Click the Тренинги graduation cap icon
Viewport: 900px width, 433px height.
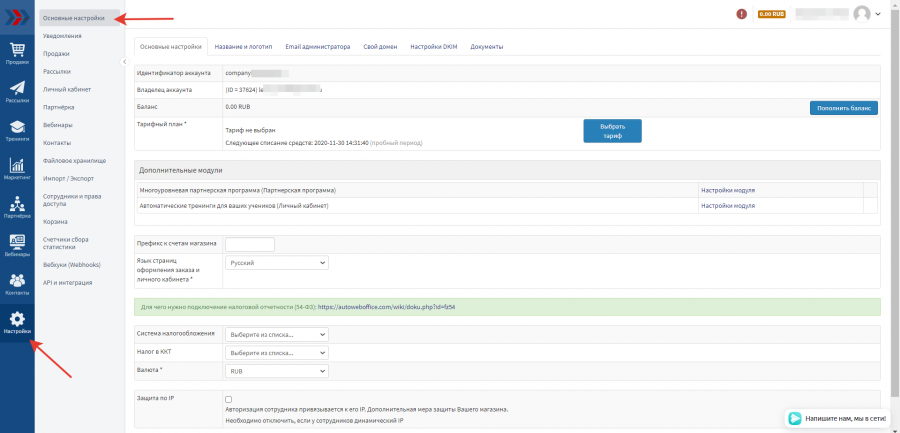tap(17, 128)
